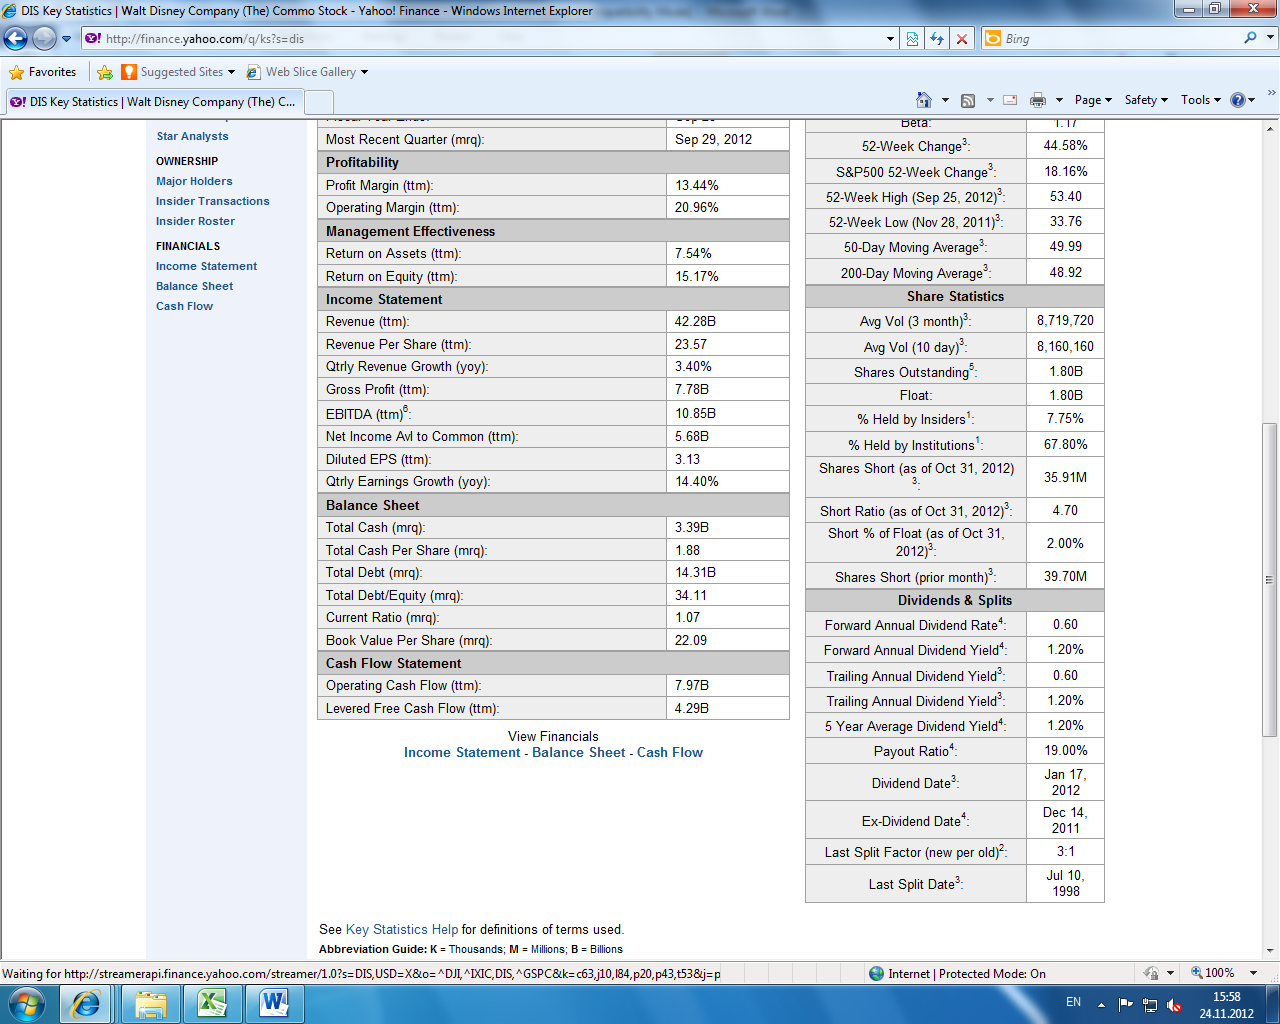Click the Help question mark icon
The width and height of the screenshot is (1280, 1024).
[x=1237, y=100]
